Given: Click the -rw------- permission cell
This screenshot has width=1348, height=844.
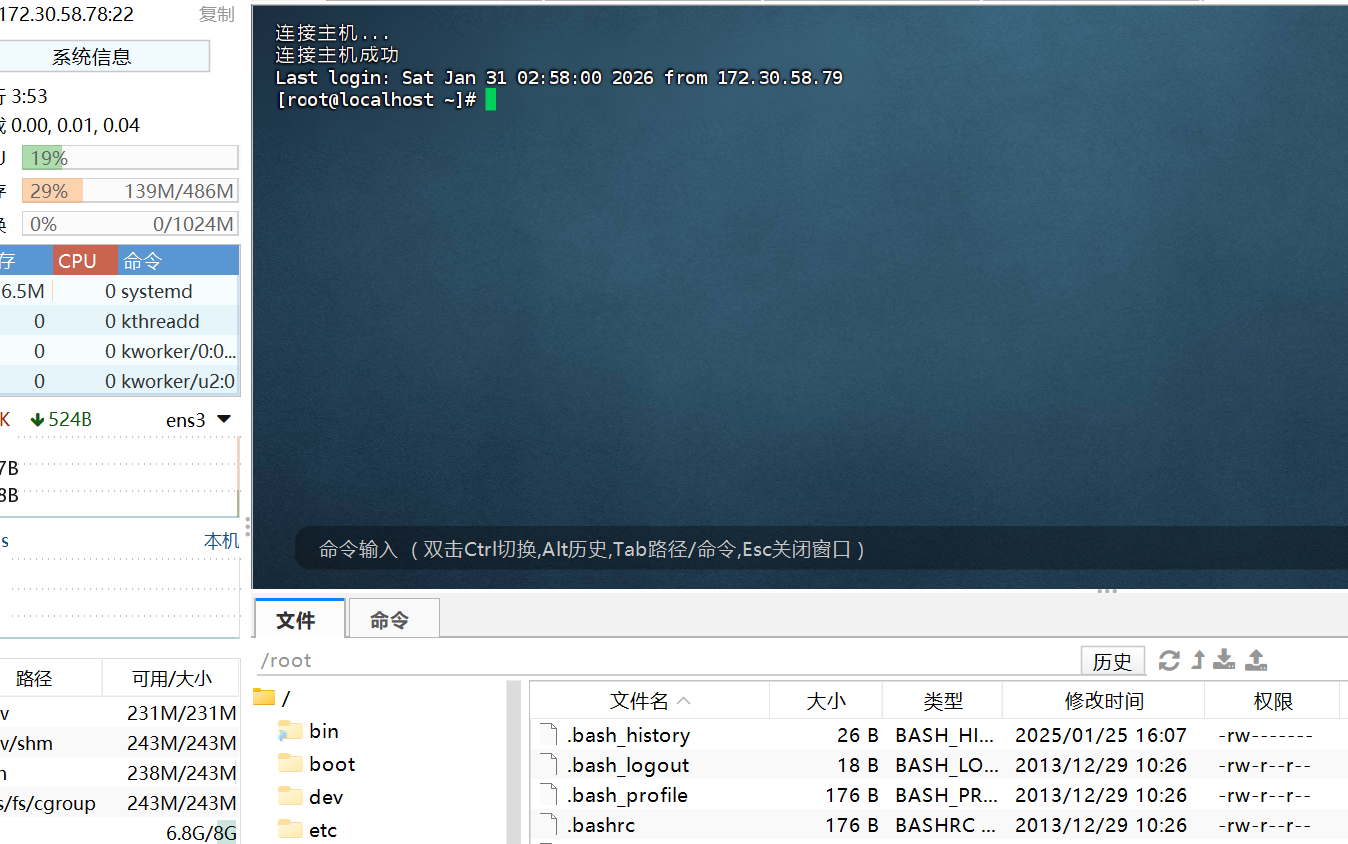Looking at the screenshot, I should 1265,735.
